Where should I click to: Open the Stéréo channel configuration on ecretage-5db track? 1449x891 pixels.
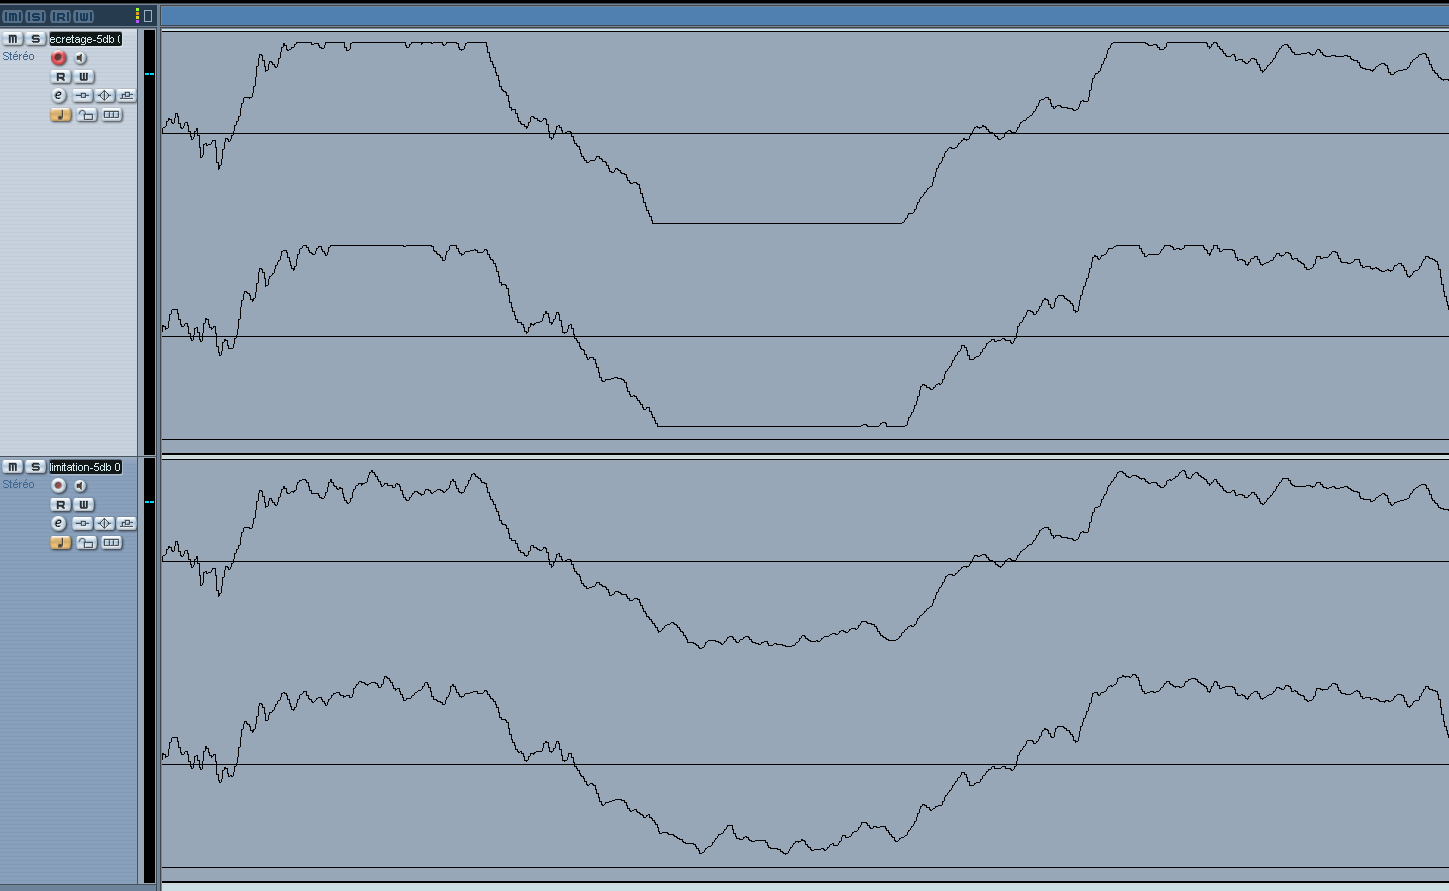(x=18, y=57)
